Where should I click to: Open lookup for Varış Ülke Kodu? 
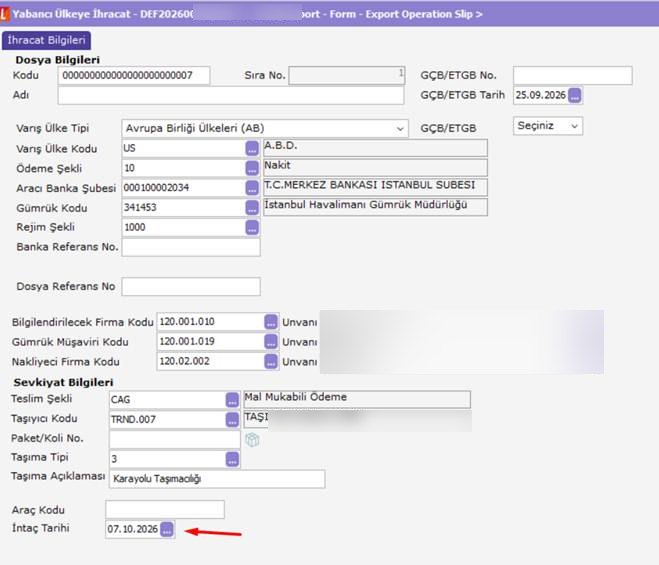point(252,148)
